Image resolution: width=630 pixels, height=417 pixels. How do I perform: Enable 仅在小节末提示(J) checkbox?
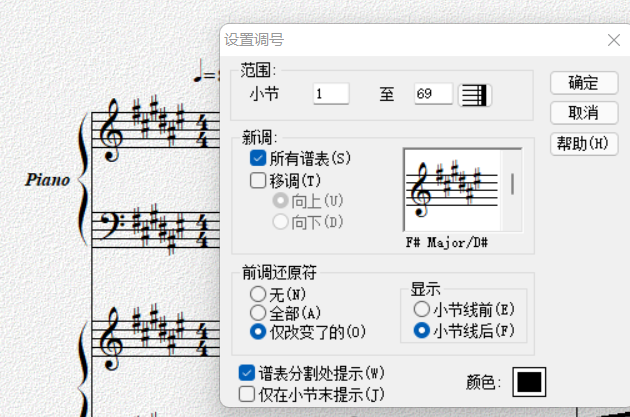[x=246, y=394]
